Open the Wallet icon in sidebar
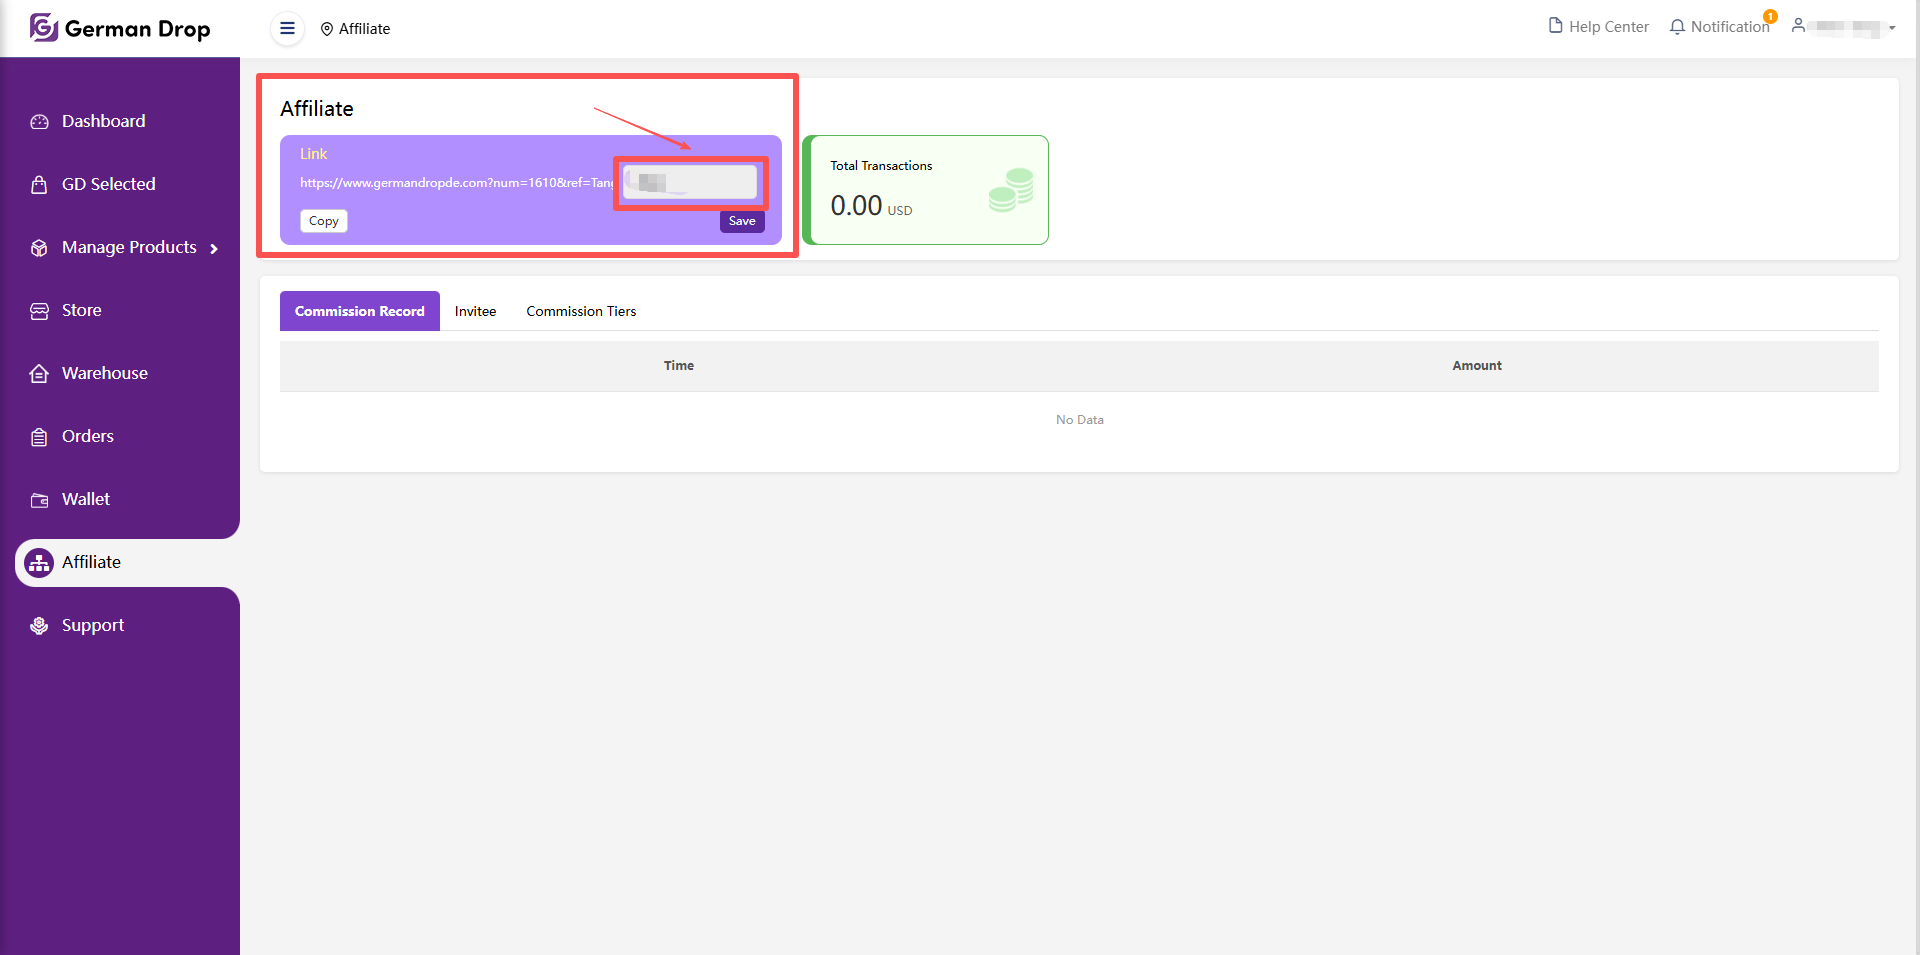The height and width of the screenshot is (955, 1920). 39,500
